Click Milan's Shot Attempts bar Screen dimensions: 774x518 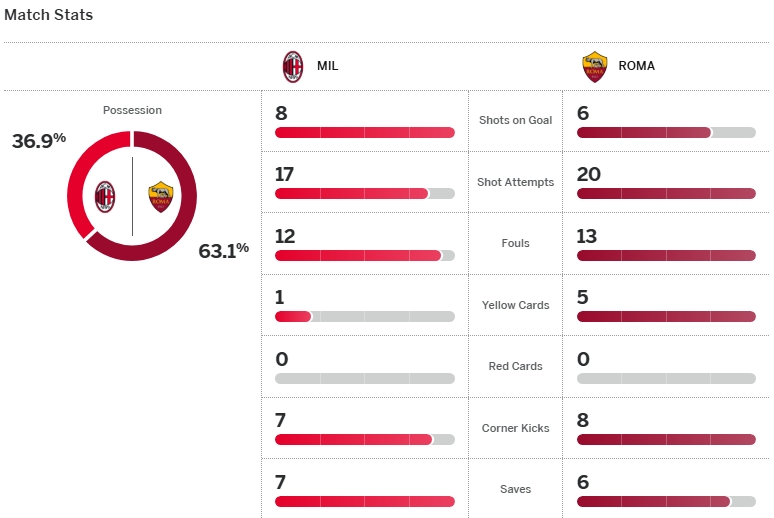(364, 194)
